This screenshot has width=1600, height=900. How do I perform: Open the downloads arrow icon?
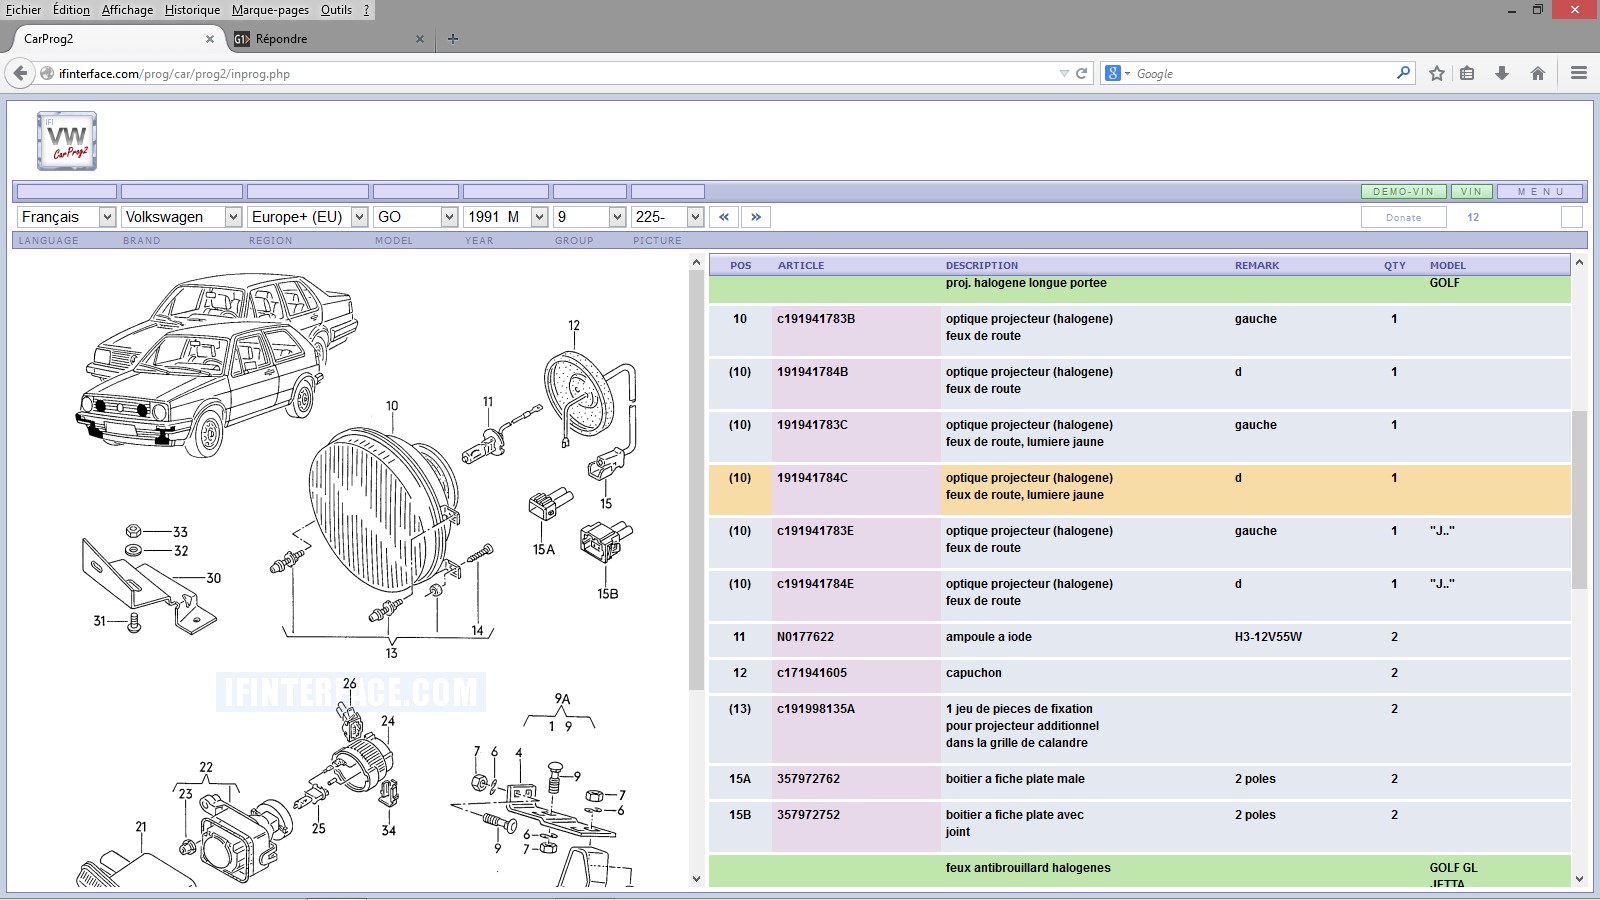pos(1501,73)
